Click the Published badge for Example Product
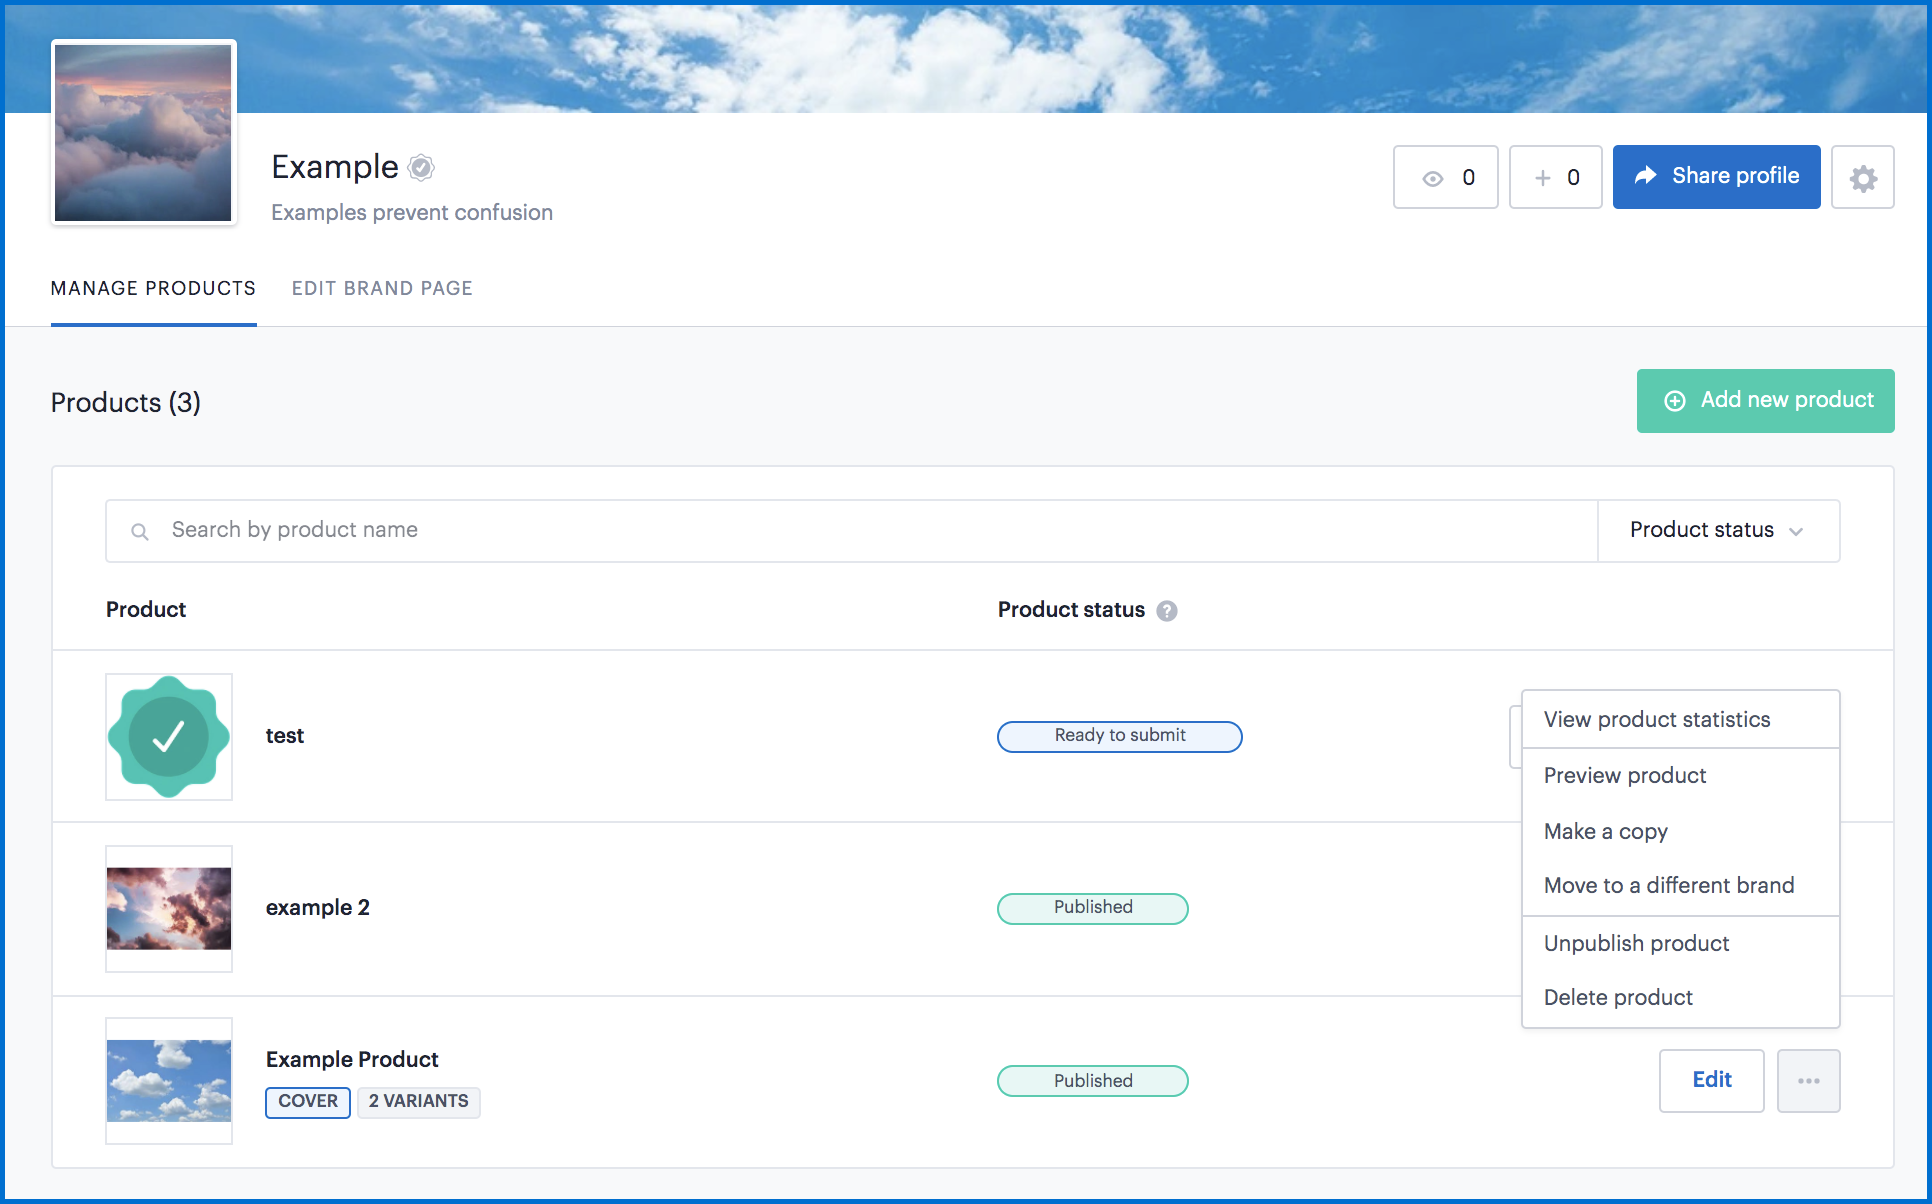 click(x=1093, y=1081)
